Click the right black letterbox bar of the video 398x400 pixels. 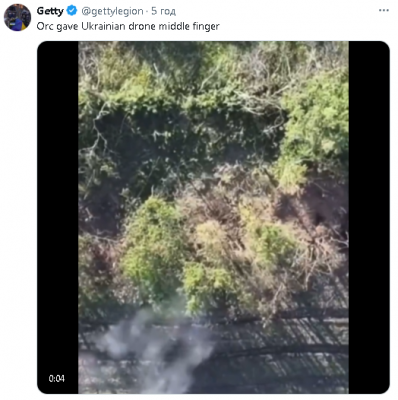coord(369,217)
